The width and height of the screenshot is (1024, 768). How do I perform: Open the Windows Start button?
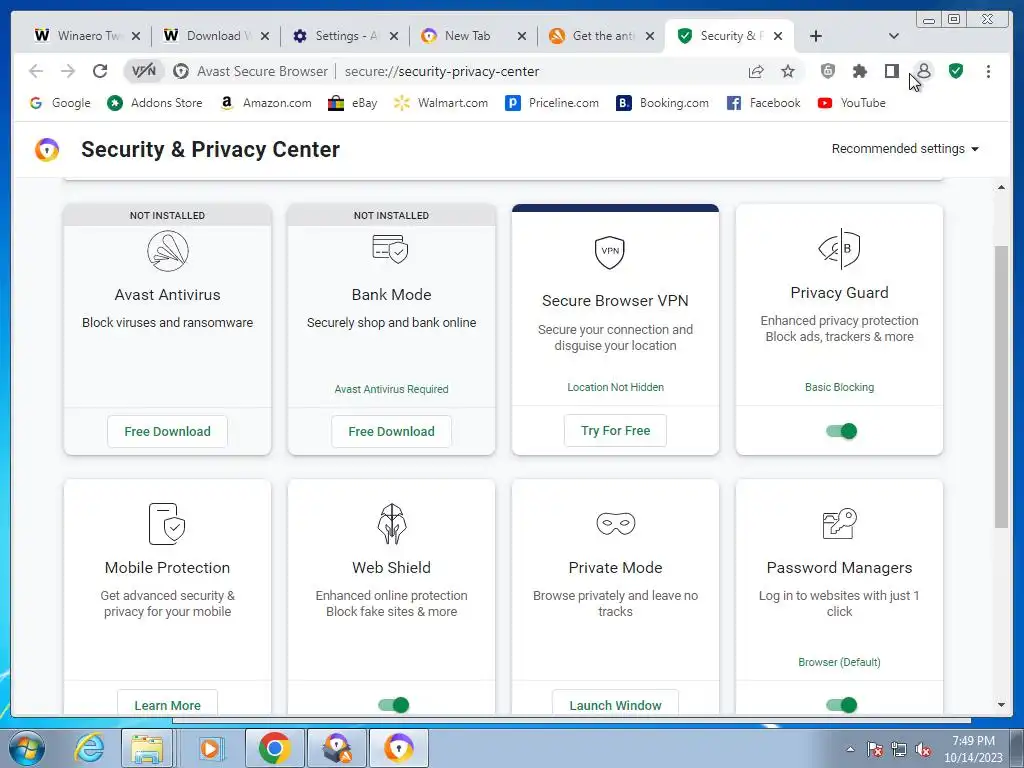[25, 748]
